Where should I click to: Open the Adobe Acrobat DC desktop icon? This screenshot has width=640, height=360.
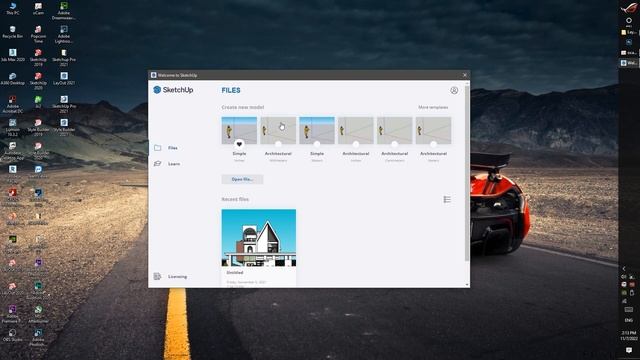click(13, 104)
